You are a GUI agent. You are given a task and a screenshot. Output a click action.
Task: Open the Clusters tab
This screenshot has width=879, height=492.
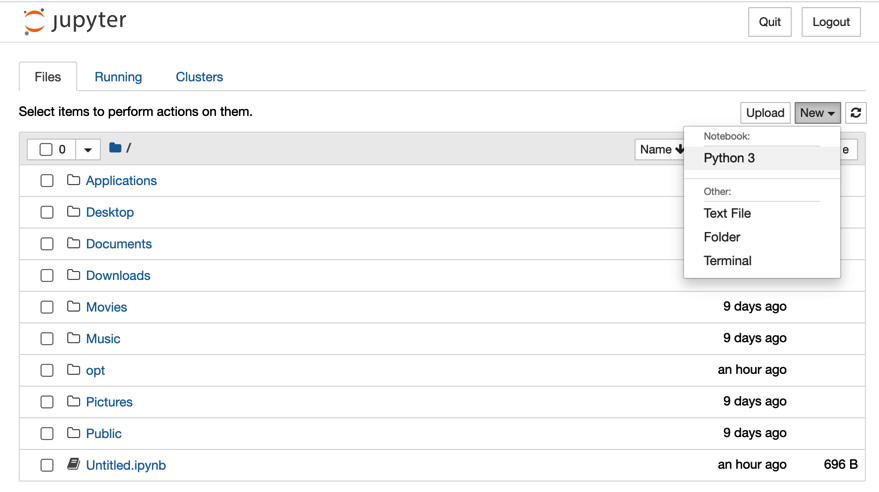(x=199, y=77)
